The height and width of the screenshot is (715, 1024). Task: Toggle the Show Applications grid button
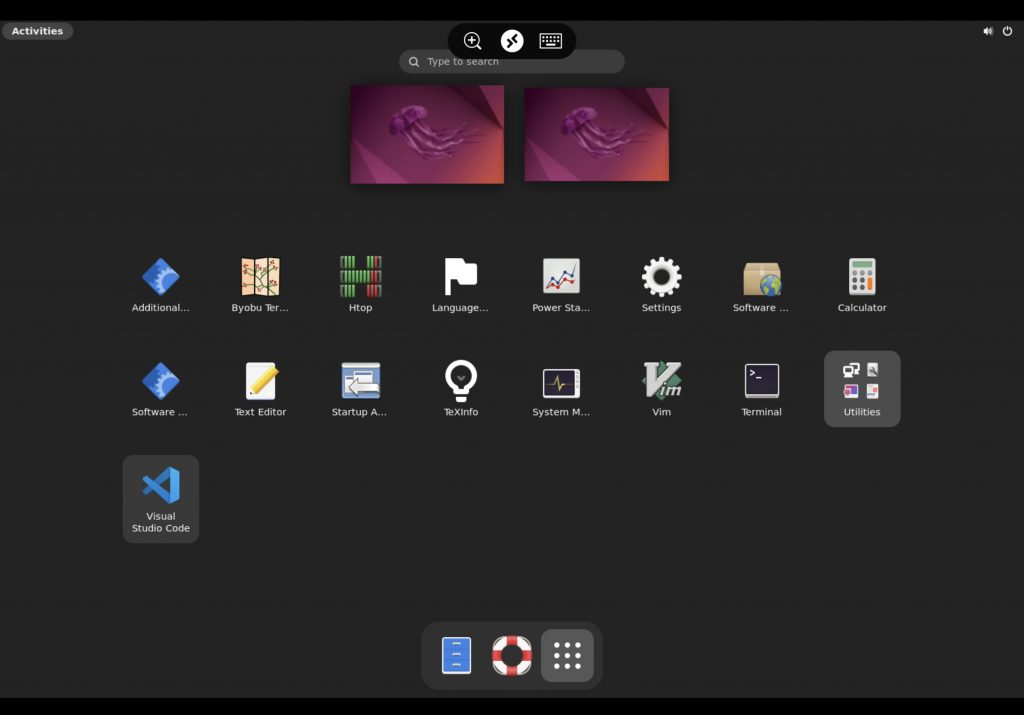(x=567, y=656)
